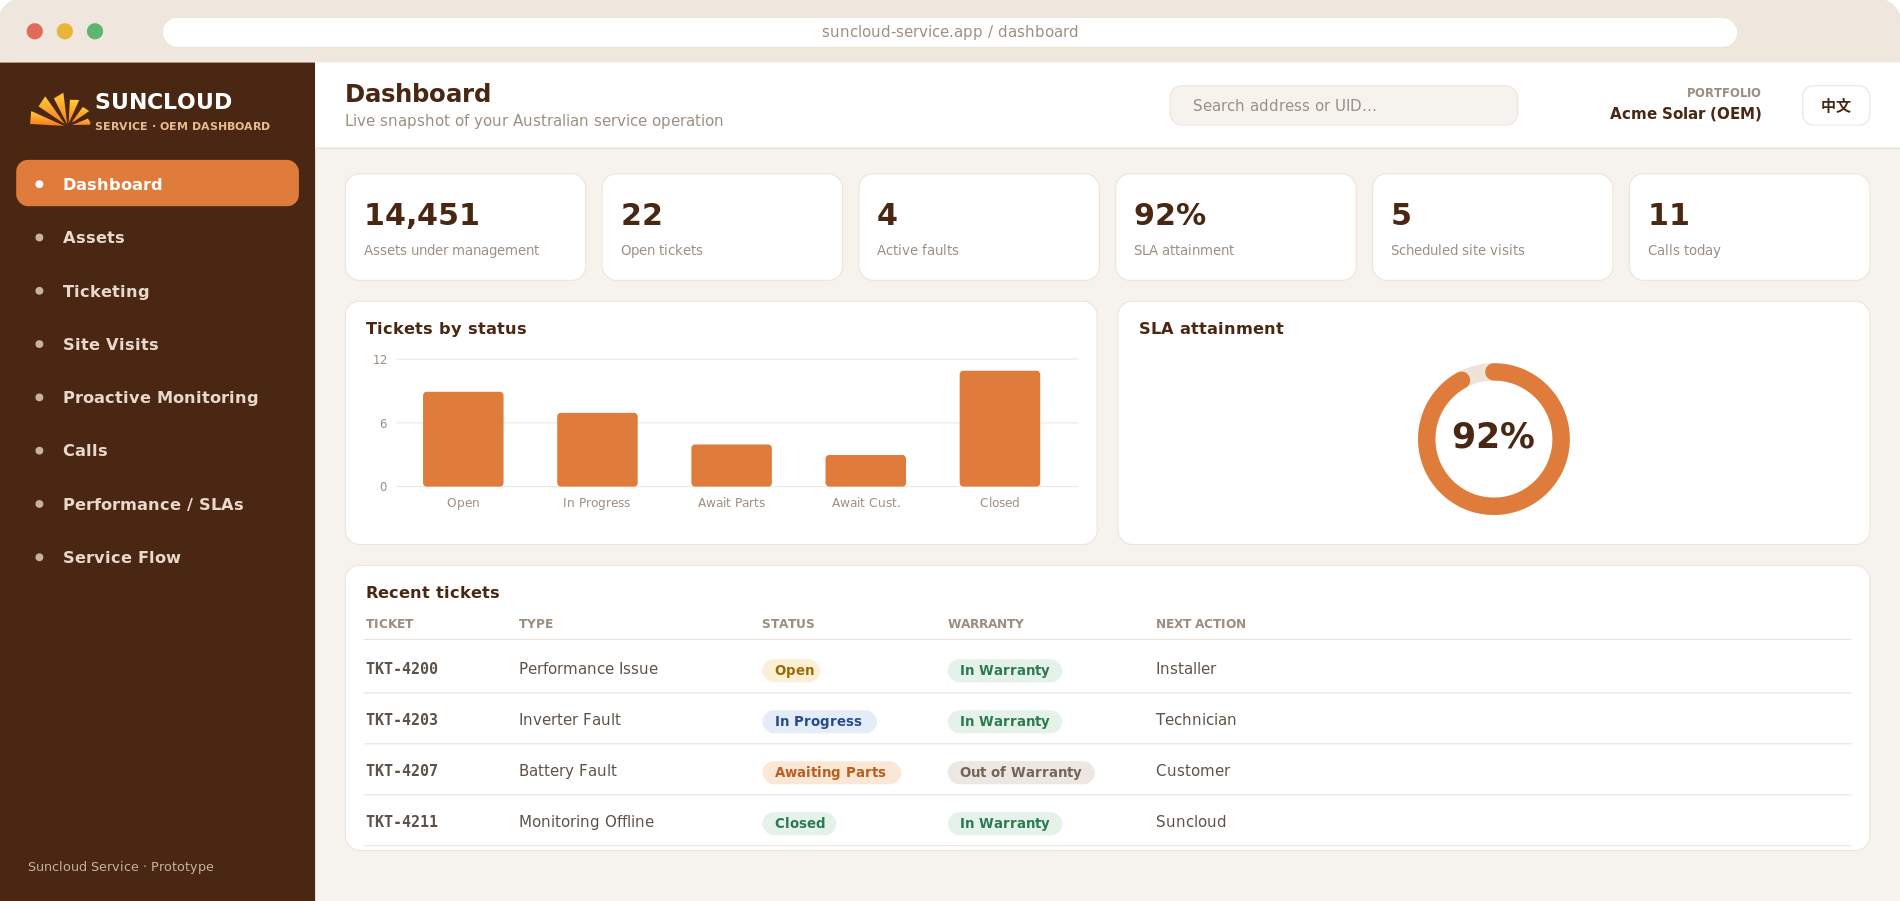
Task: Click the Customer next action cell
Action: [x=1193, y=770]
